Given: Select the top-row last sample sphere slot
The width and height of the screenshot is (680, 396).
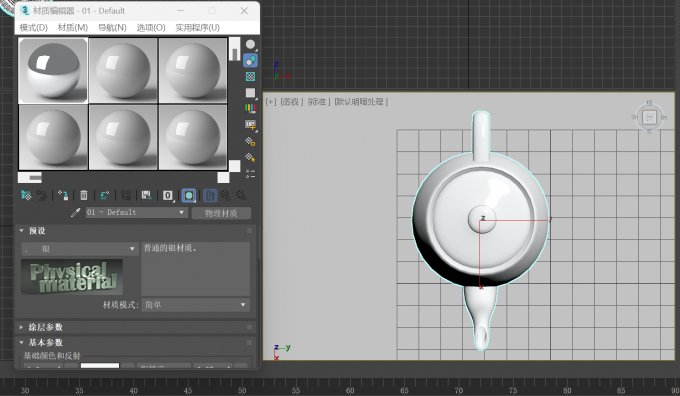Looking at the screenshot, I should (193, 71).
